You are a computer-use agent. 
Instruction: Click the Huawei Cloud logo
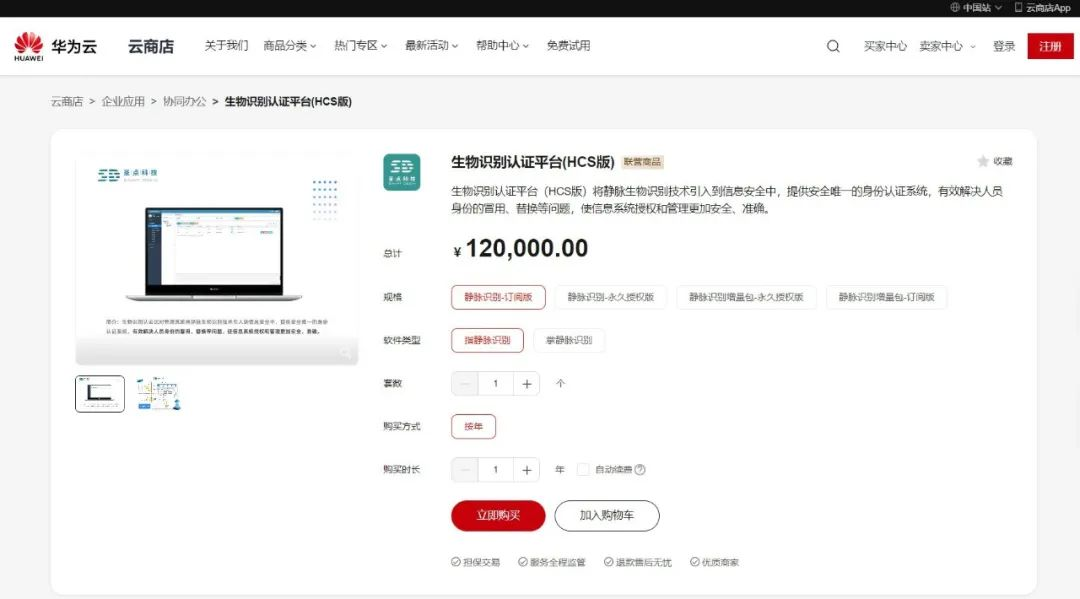[55, 46]
